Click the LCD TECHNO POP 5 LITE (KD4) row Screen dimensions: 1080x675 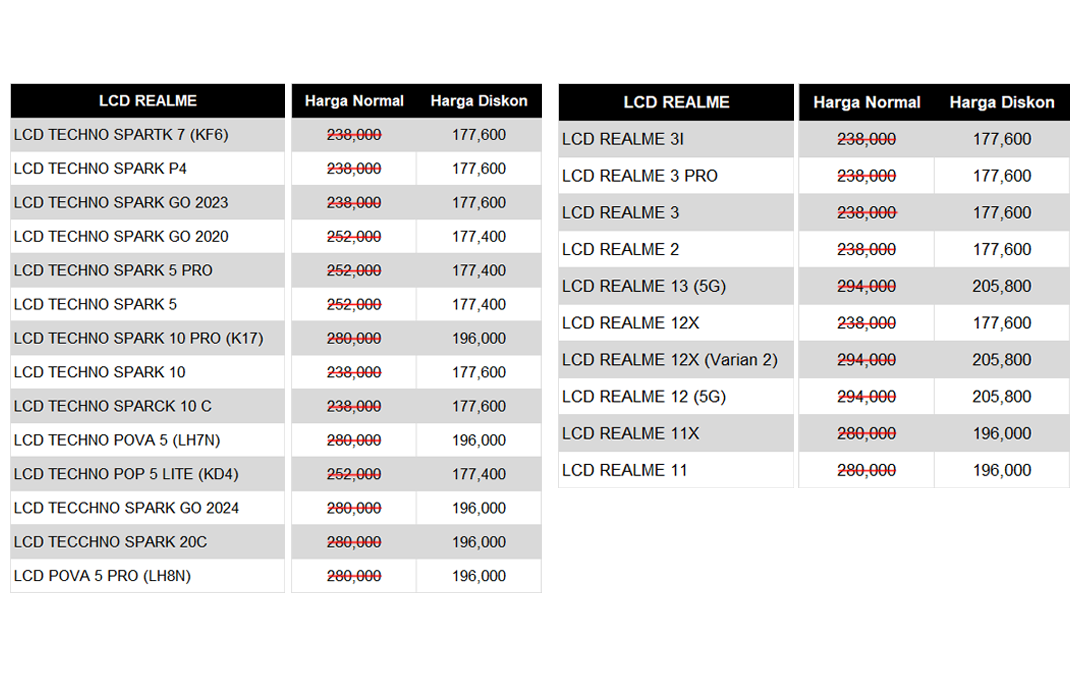[x=126, y=475]
